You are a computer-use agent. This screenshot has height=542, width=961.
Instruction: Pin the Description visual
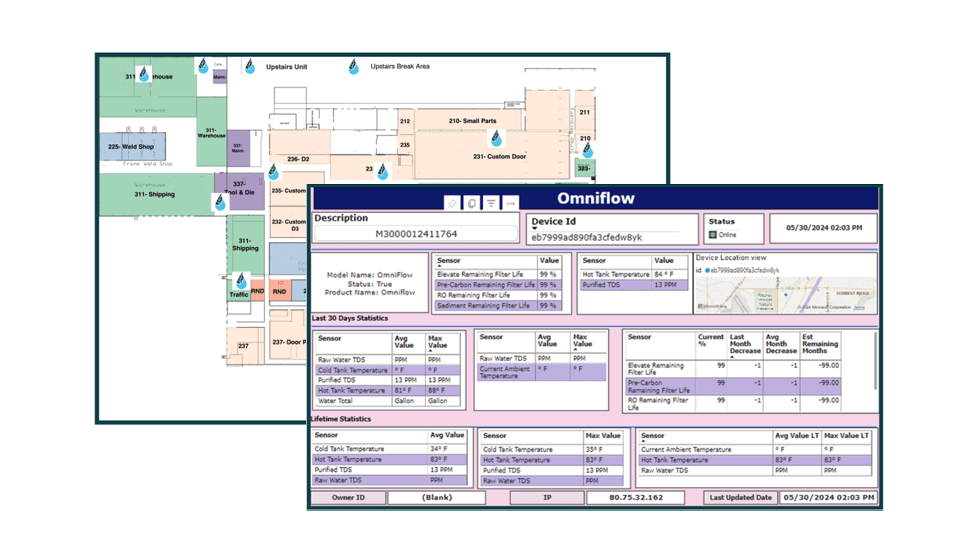452,203
